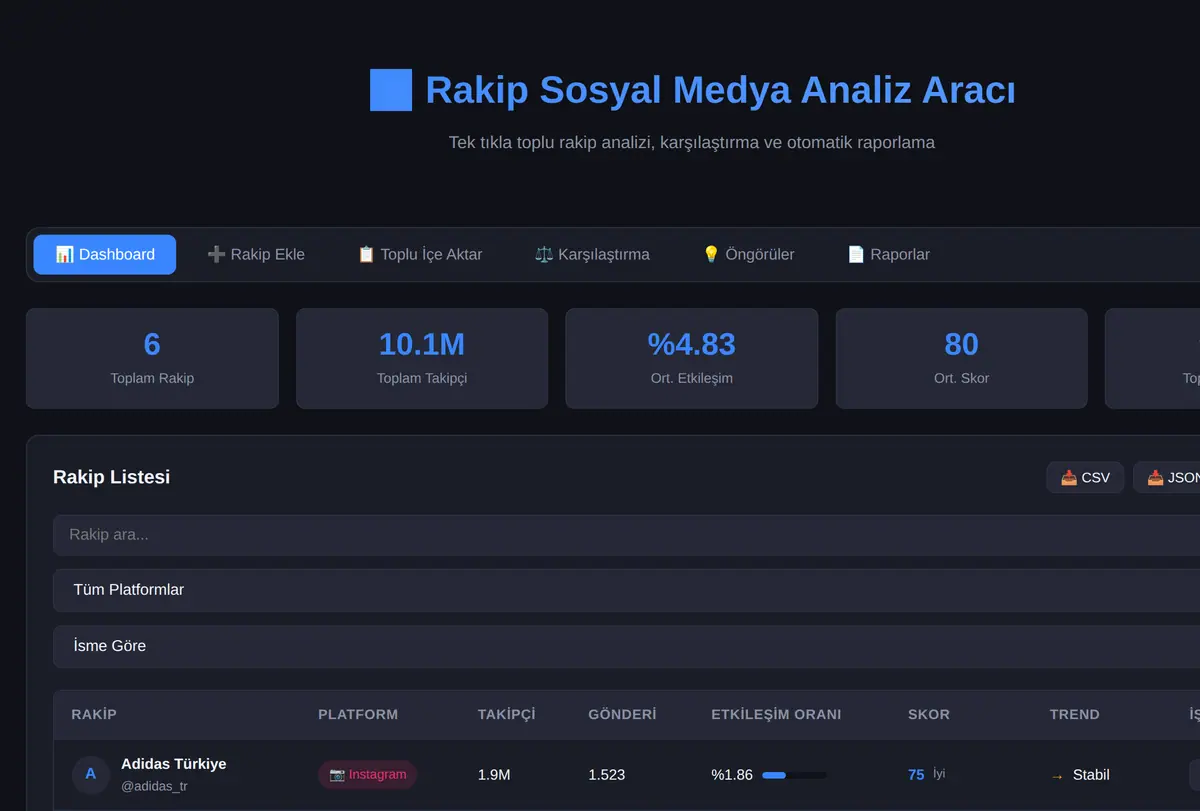Click the Adidas Türkiye avatar icon
1200x811 pixels.
pos(91,774)
